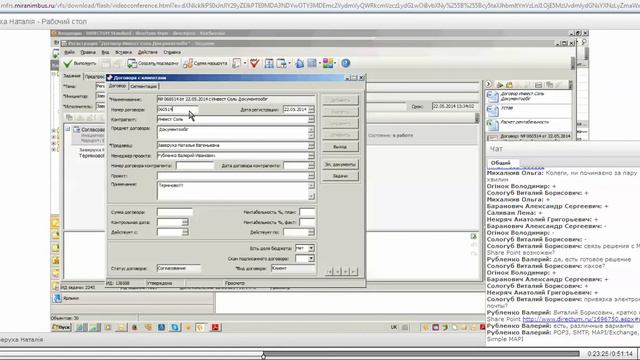Click the Пуск start button on remote taskbar

click(x=61, y=327)
